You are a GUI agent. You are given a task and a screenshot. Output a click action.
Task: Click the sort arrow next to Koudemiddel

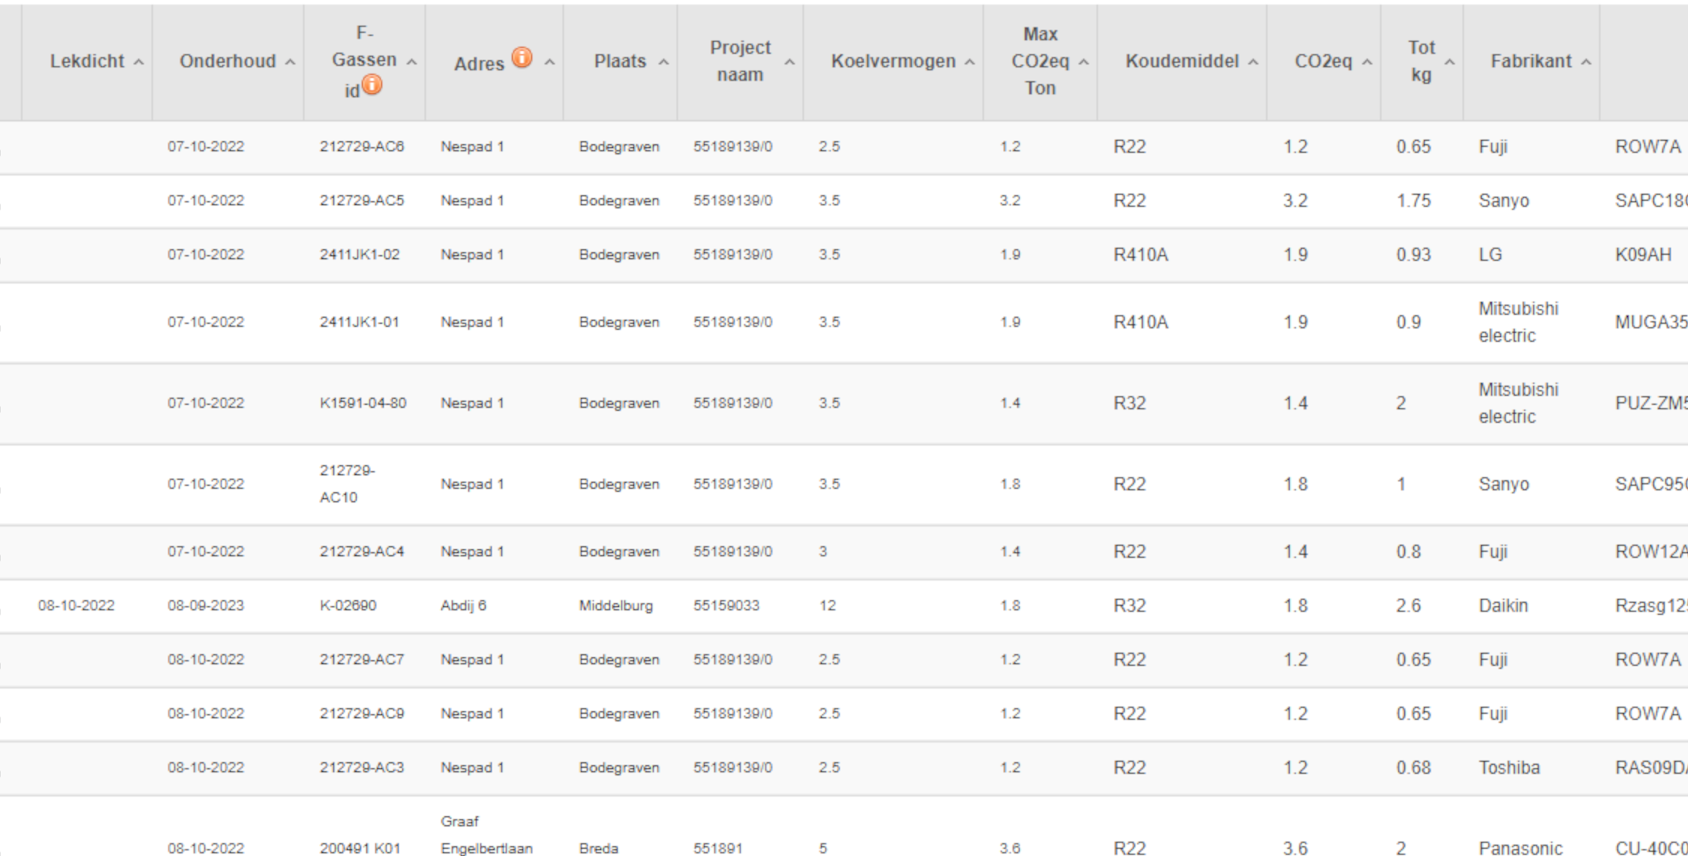coord(1253,62)
